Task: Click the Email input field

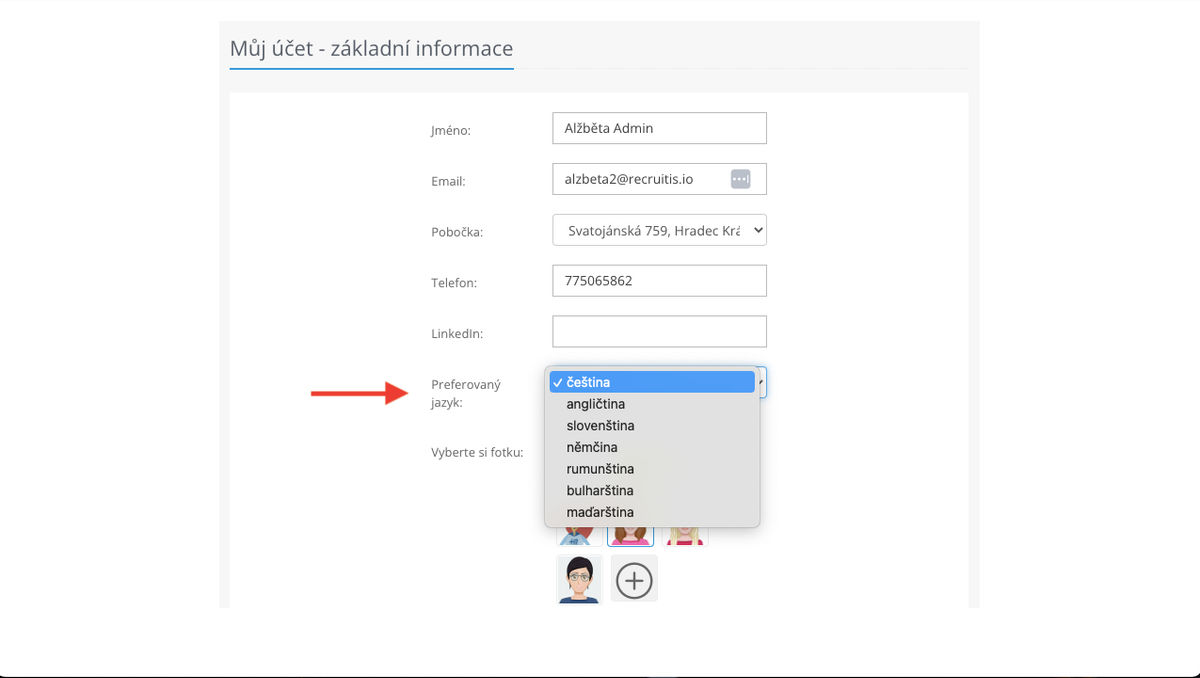Action: (x=659, y=179)
